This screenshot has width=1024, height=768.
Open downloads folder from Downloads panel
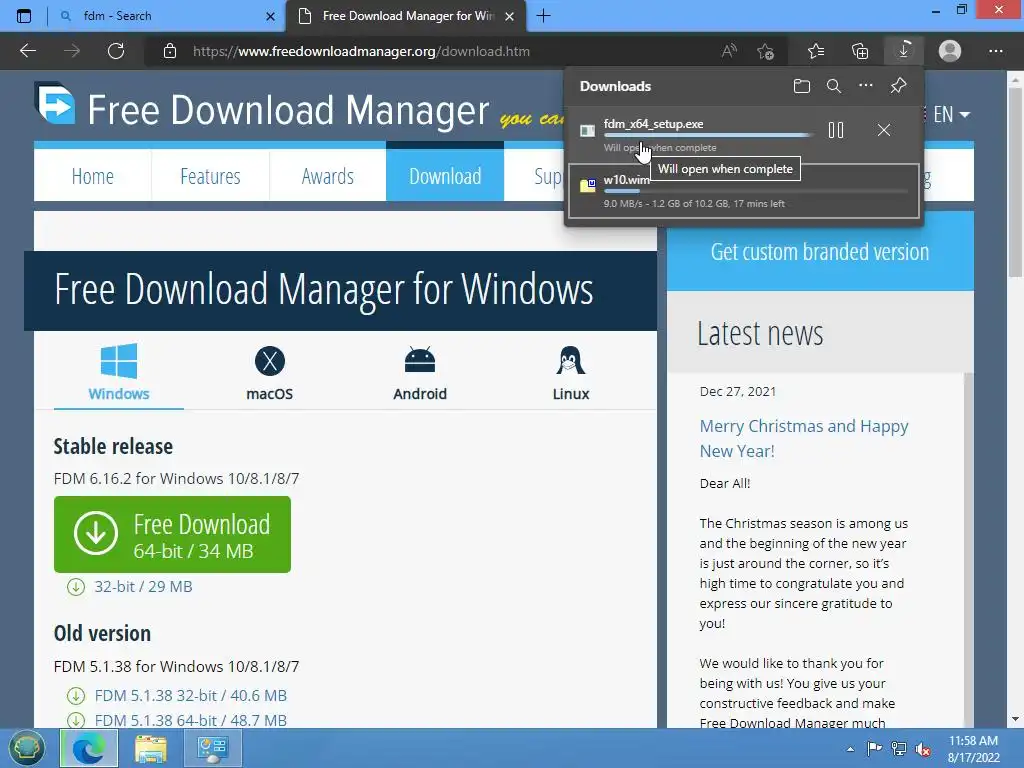coord(802,86)
